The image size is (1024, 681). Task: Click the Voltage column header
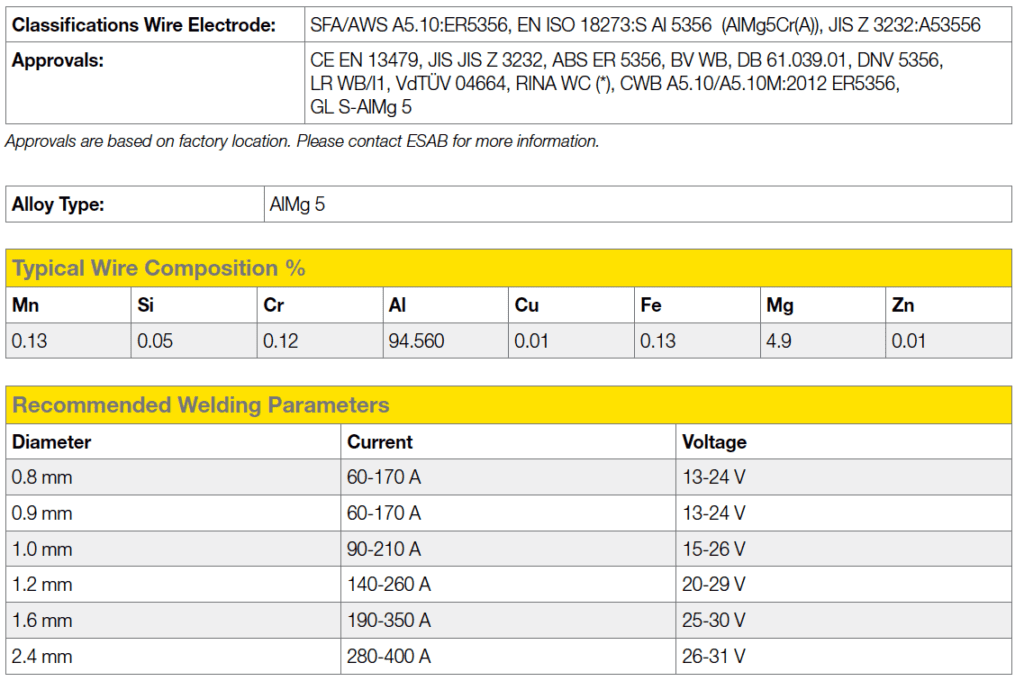point(714,442)
